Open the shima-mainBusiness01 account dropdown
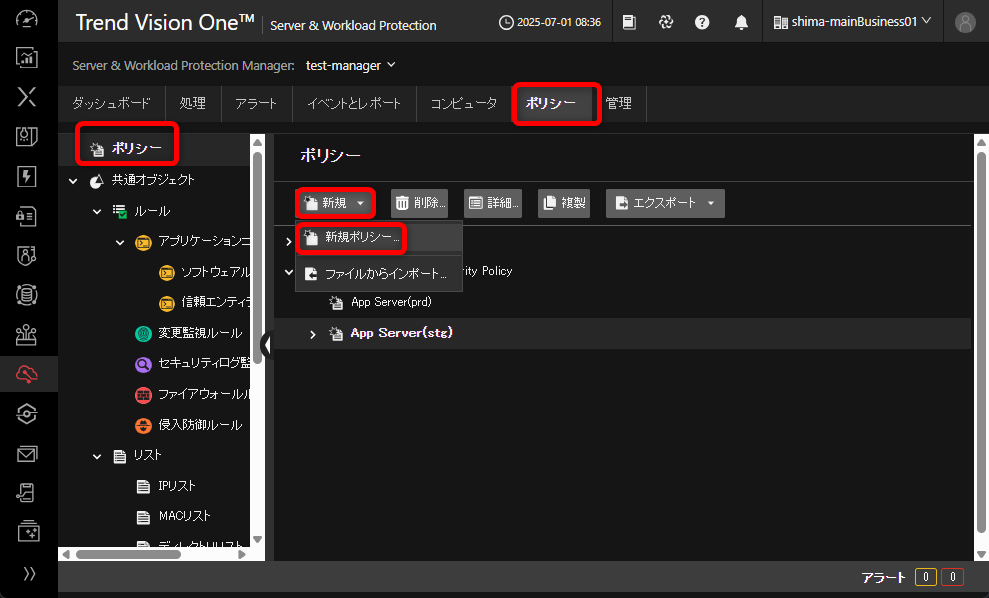 point(853,22)
